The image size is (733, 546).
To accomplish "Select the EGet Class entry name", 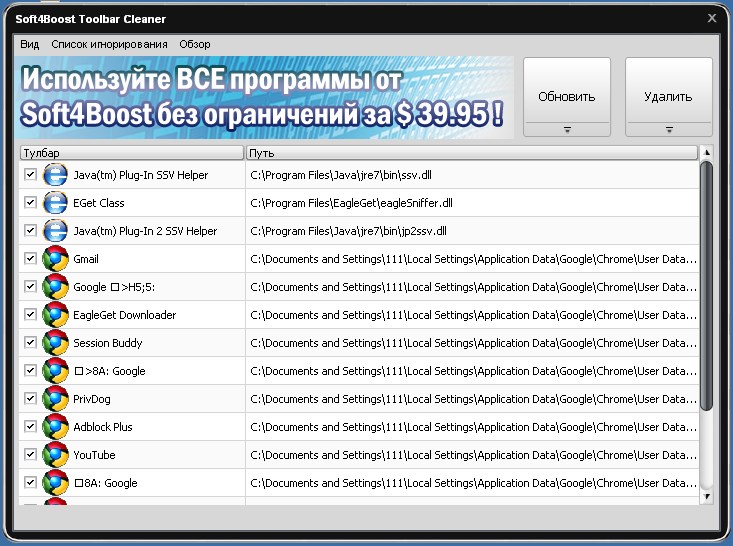I will (99, 203).
